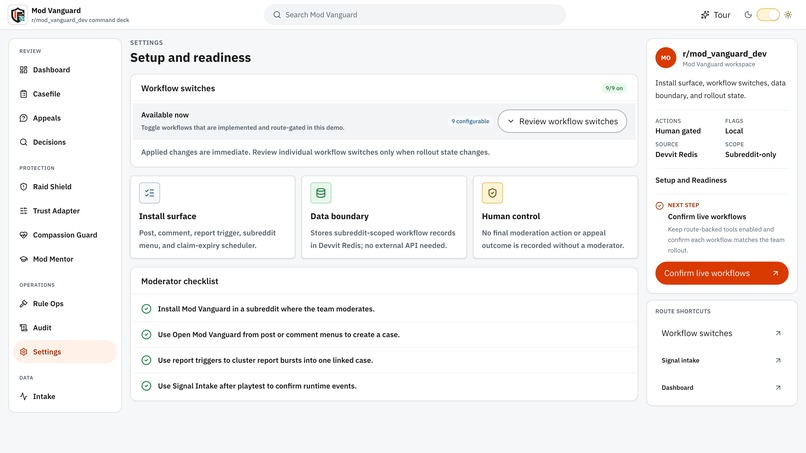Click the Intake activity pulse icon
The width and height of the screenshot is (806, 453).
click(24, 396)
